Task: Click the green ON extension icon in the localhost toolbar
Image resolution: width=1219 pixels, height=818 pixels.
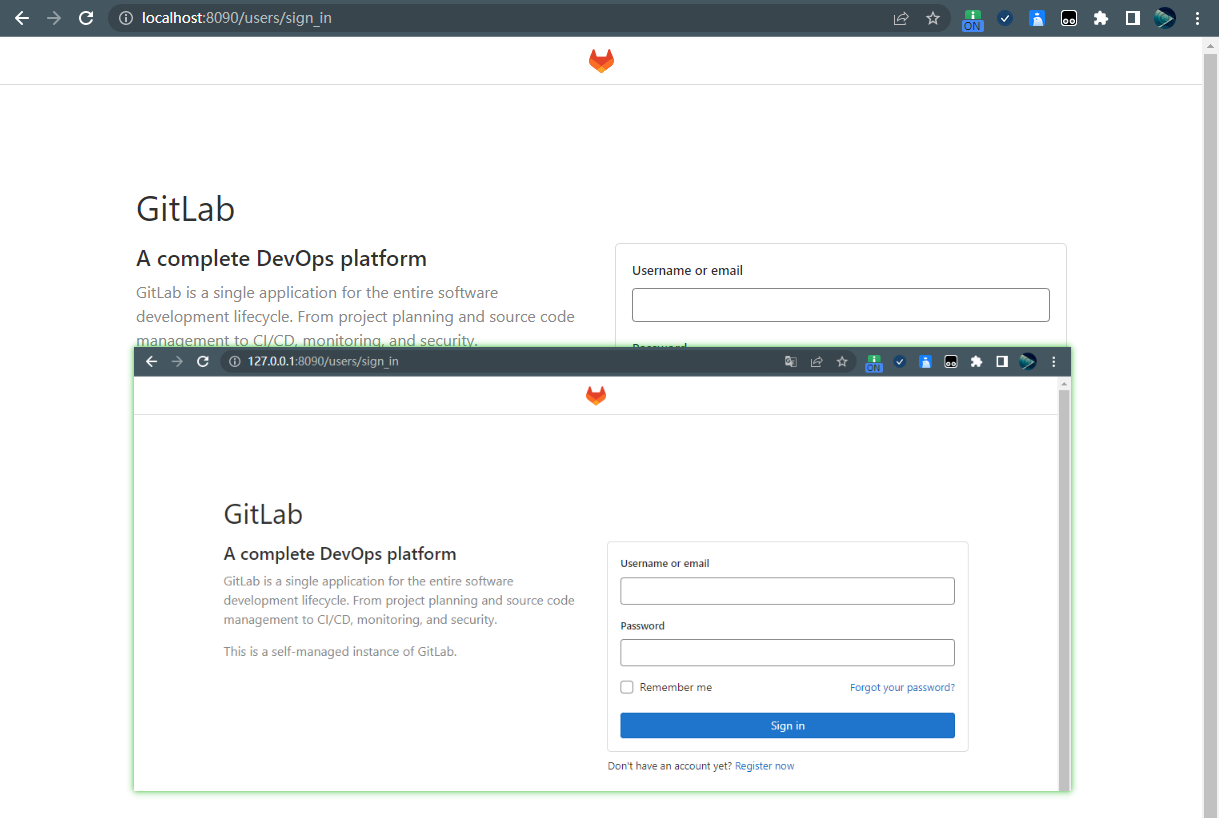Action: click(972, 19)
